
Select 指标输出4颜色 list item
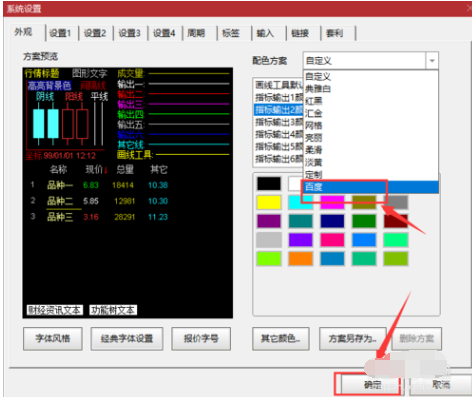(279, 134)
